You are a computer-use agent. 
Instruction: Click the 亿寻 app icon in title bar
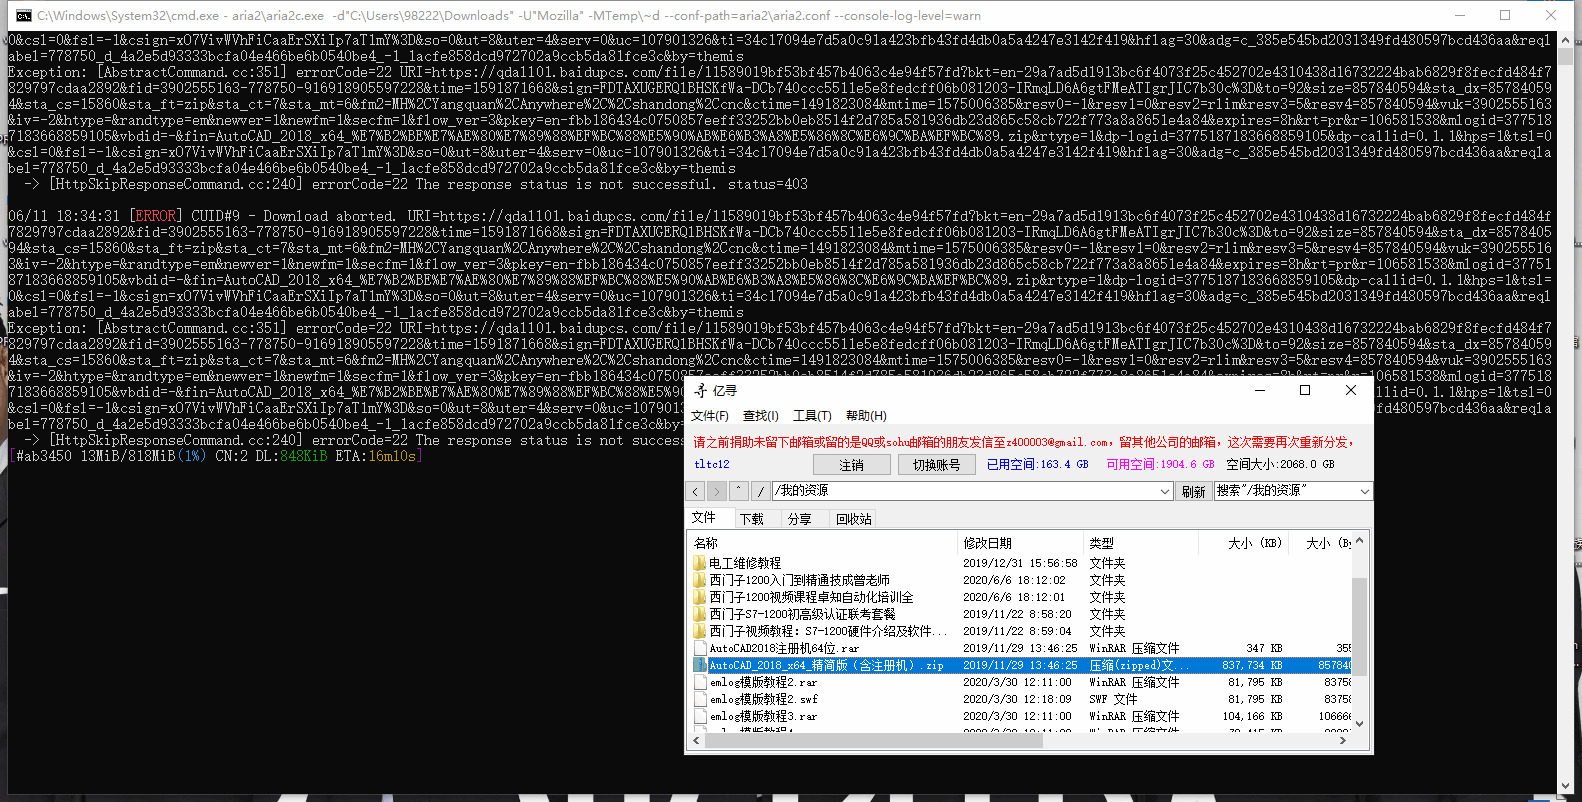point(701,391)
